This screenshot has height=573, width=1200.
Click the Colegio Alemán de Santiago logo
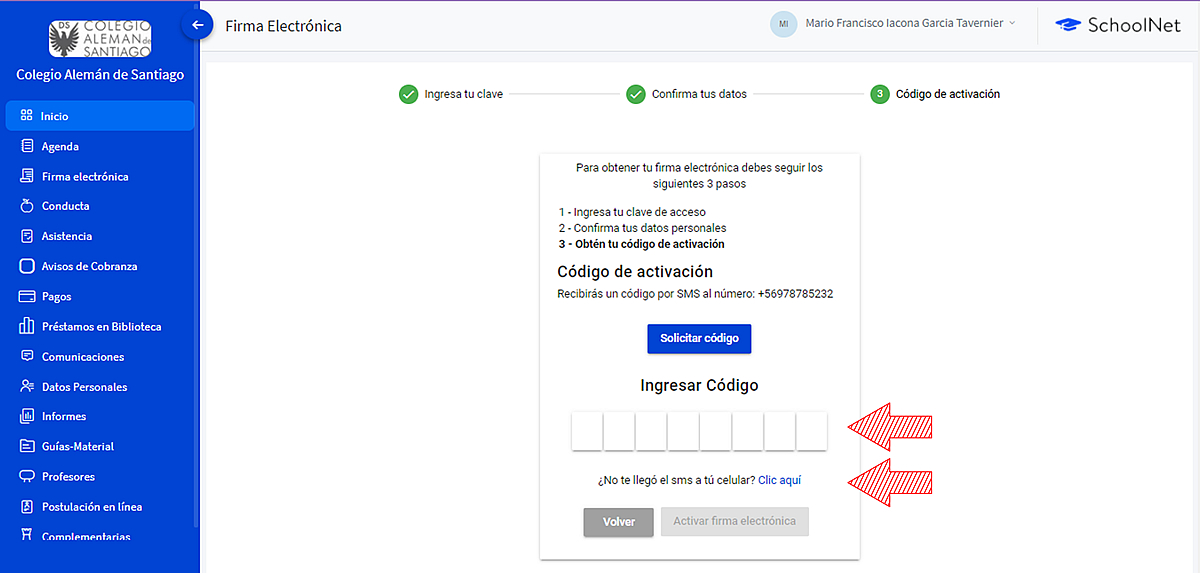coord(100,38)
